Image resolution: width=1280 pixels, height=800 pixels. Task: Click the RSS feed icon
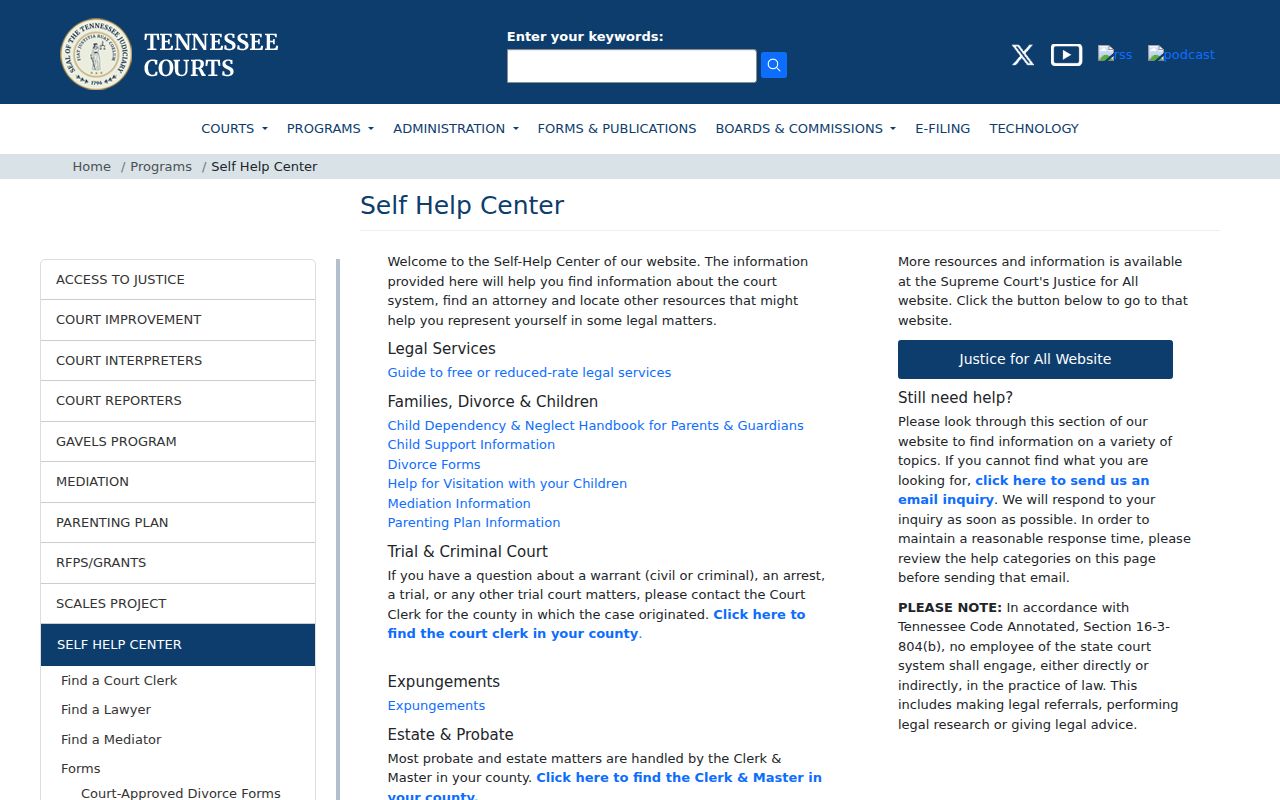point(1115,54)
